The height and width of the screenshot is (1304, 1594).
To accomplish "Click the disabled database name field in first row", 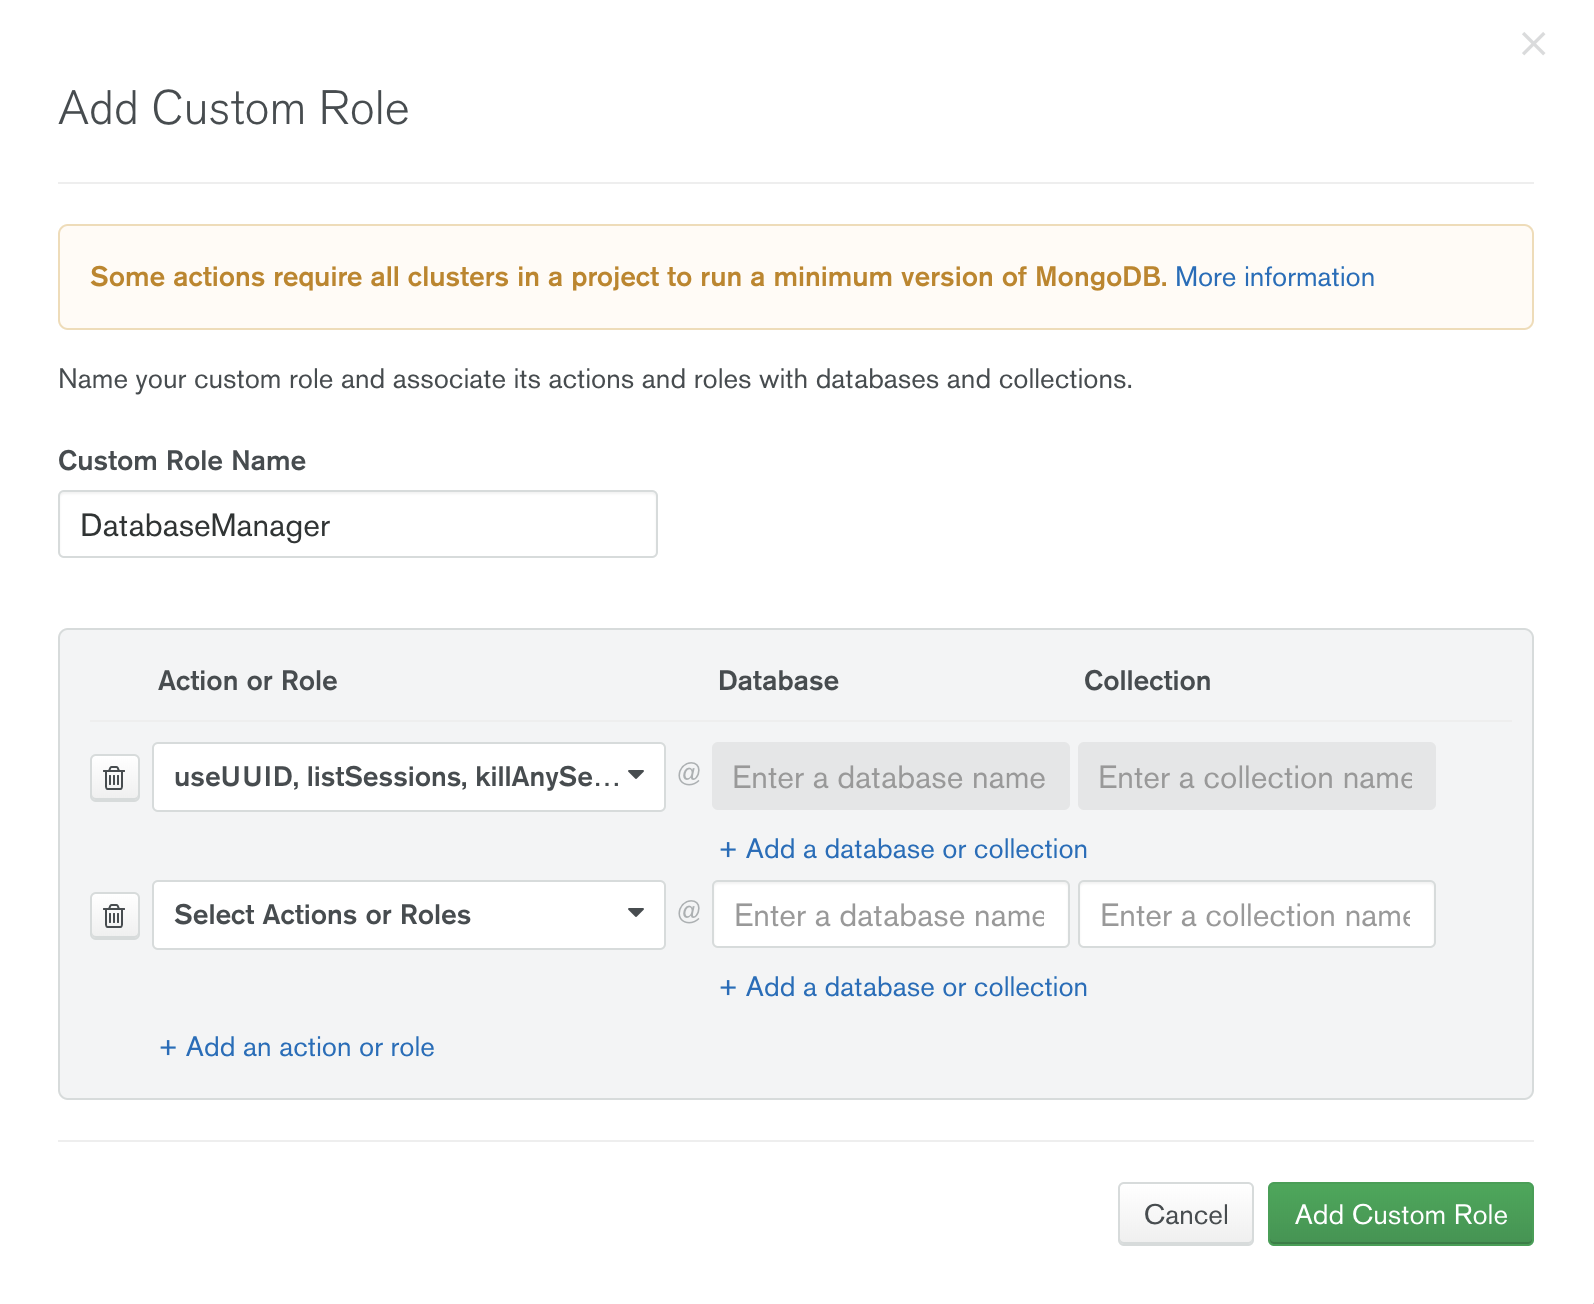I will coord(891,776).
